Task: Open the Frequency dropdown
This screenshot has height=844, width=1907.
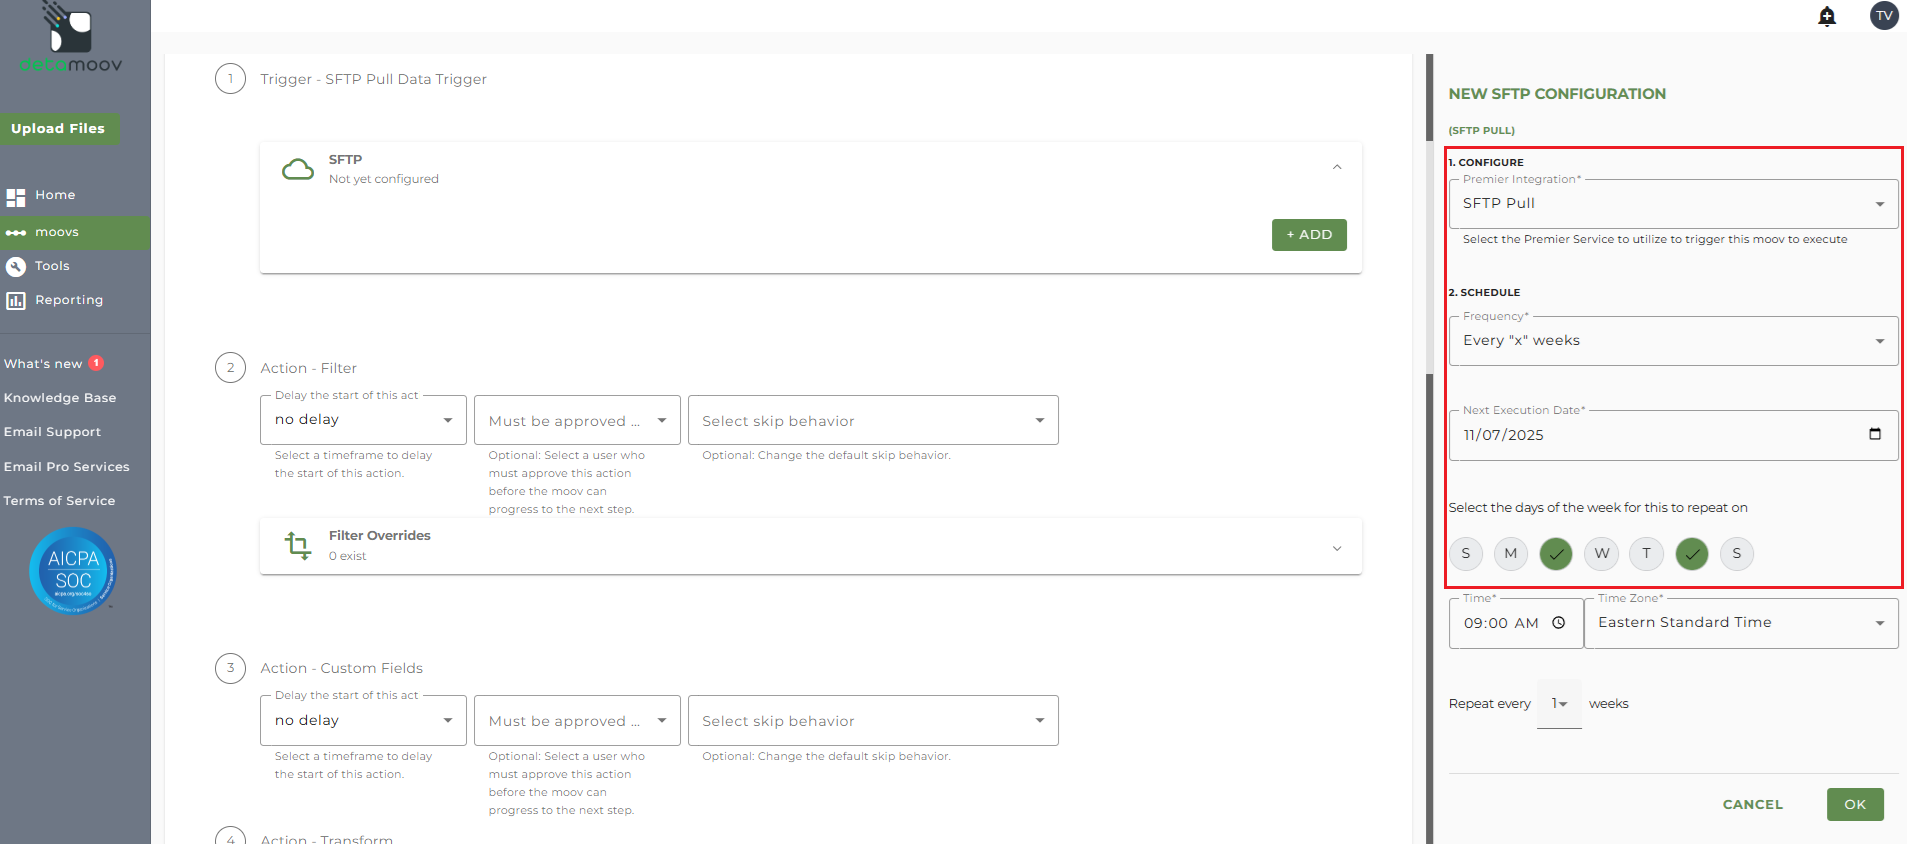Action: coord(1672,341)
